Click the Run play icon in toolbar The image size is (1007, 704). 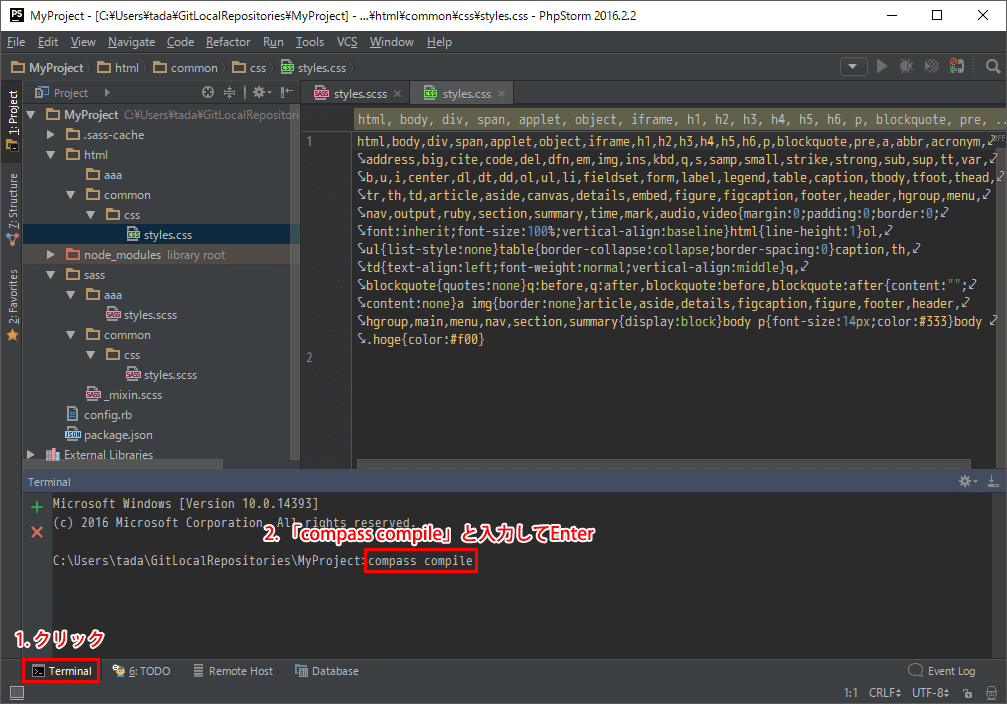881,67
